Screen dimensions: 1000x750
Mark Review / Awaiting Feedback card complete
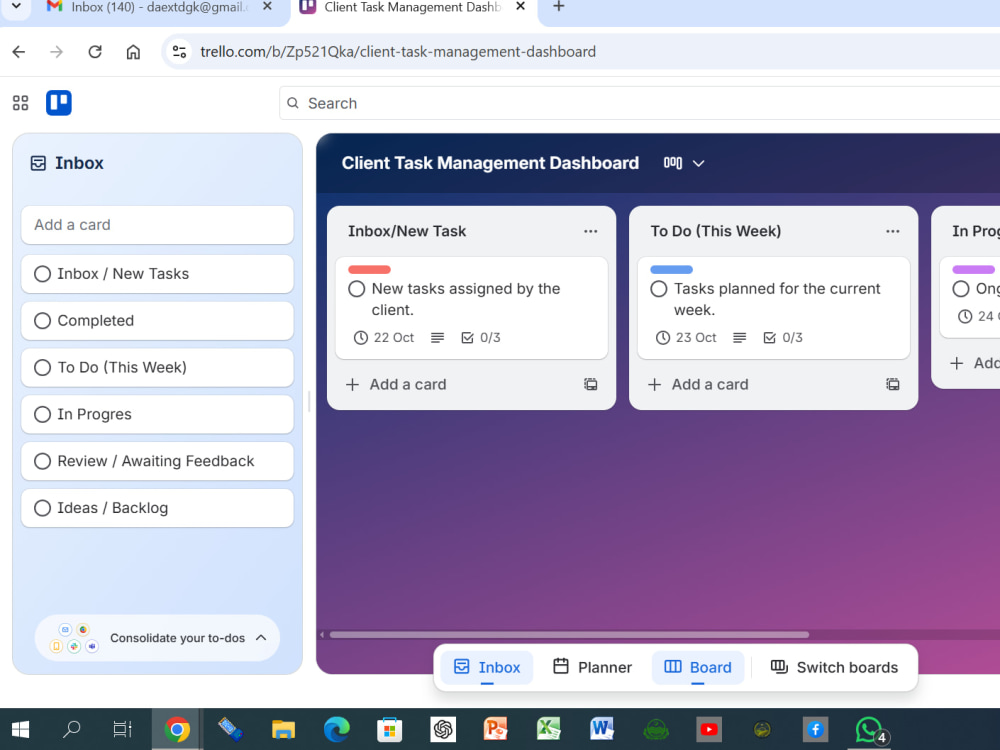tap(43, 461)
